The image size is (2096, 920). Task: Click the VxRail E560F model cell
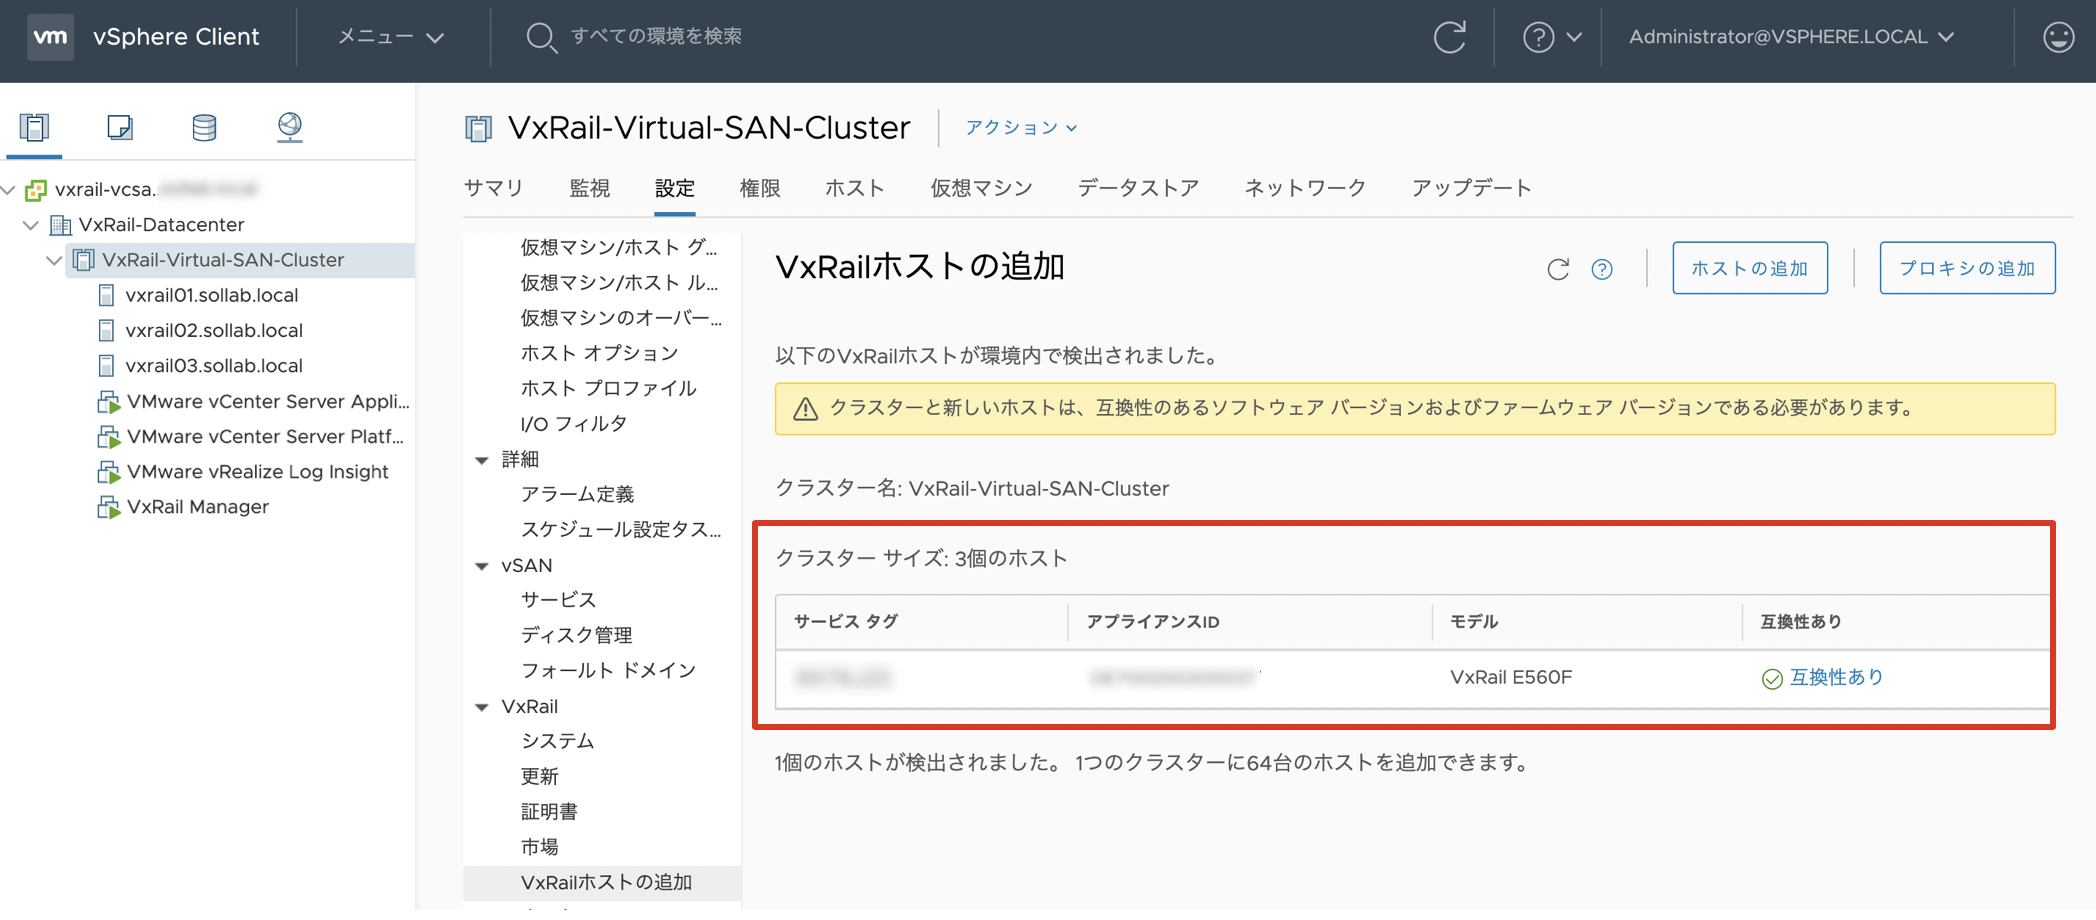(1511, 678)
